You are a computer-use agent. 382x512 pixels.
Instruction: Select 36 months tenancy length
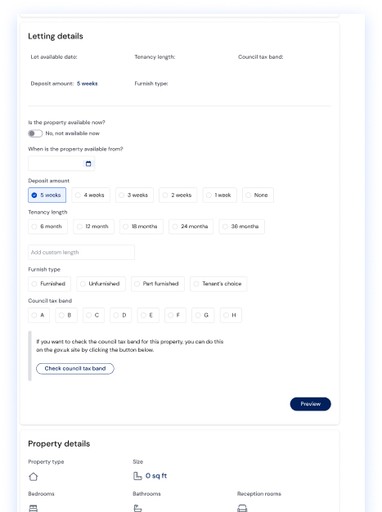pyautogui.click(x=241, y=226)
